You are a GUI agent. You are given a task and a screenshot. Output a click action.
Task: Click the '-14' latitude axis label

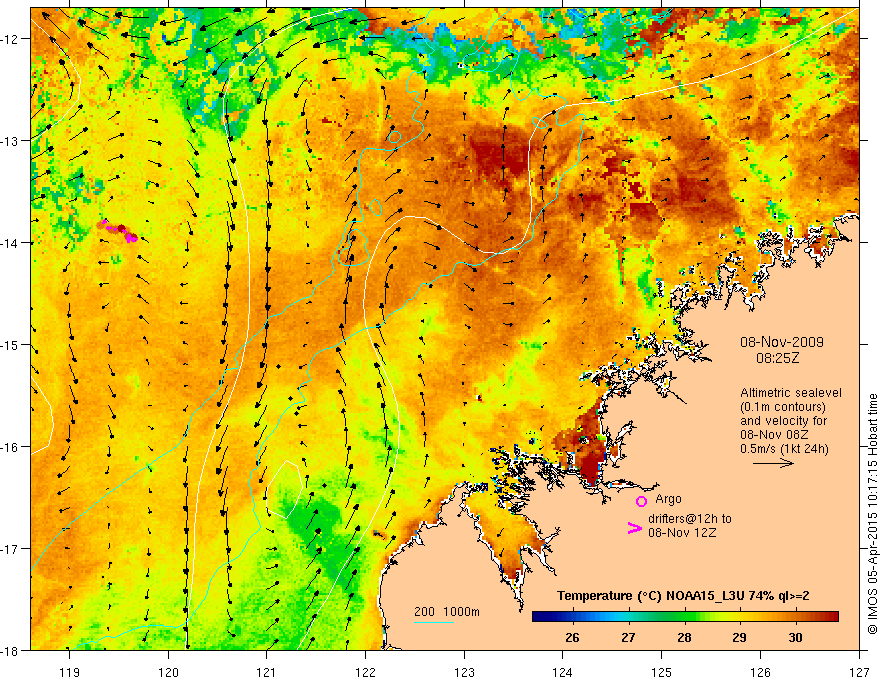point(10,243)
